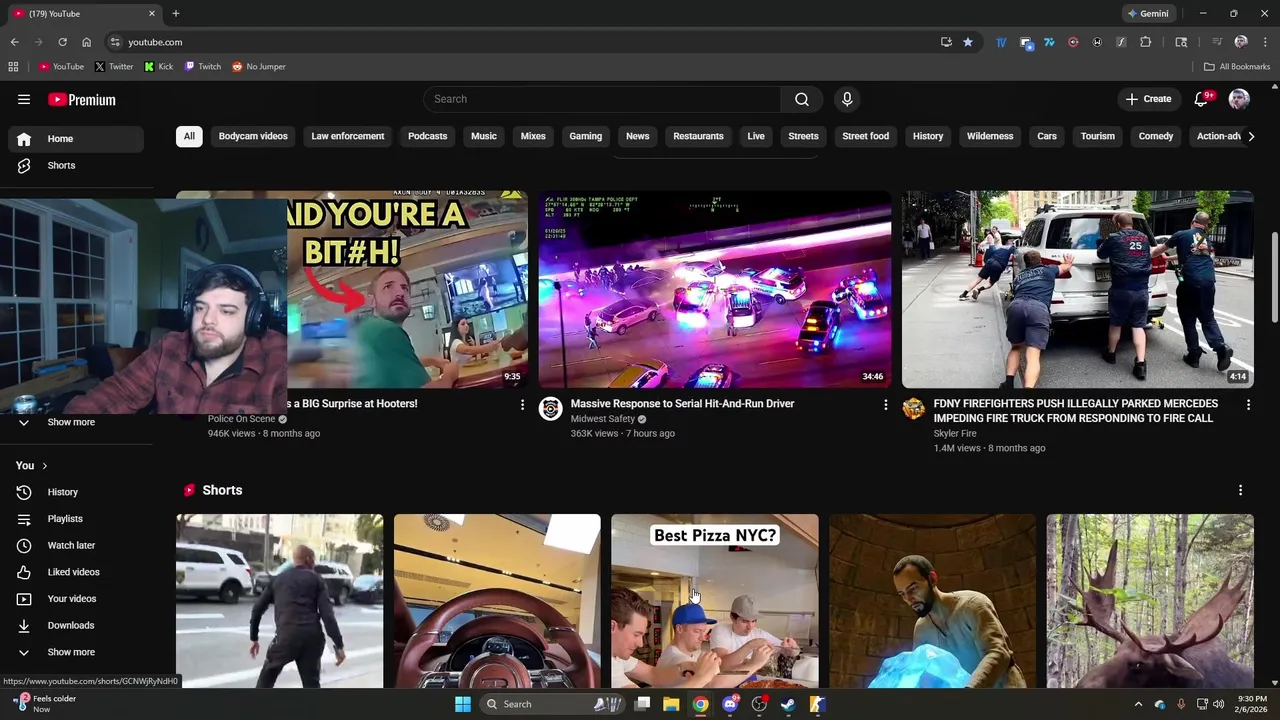The image size is (1280, 720).
Task: Select the Law enforcement chip
Action: [348, 136]
